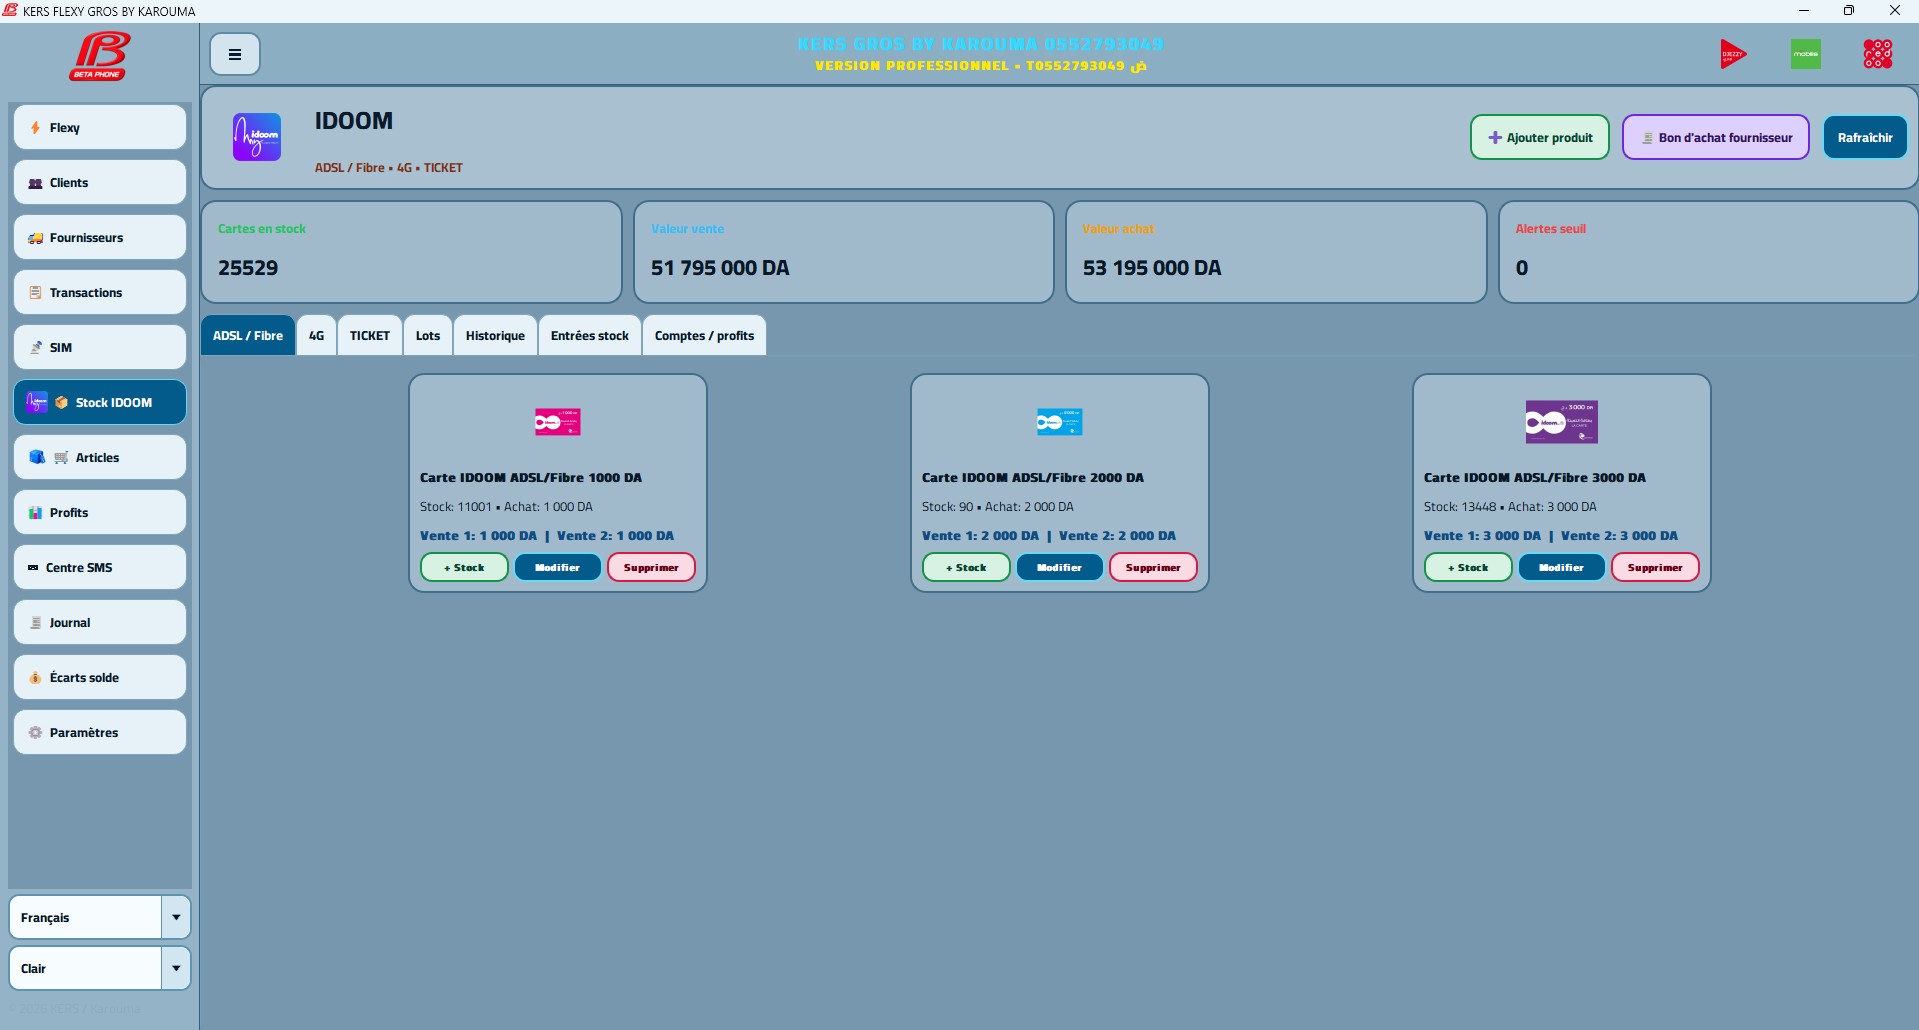Open Journal section

point(100,622)
